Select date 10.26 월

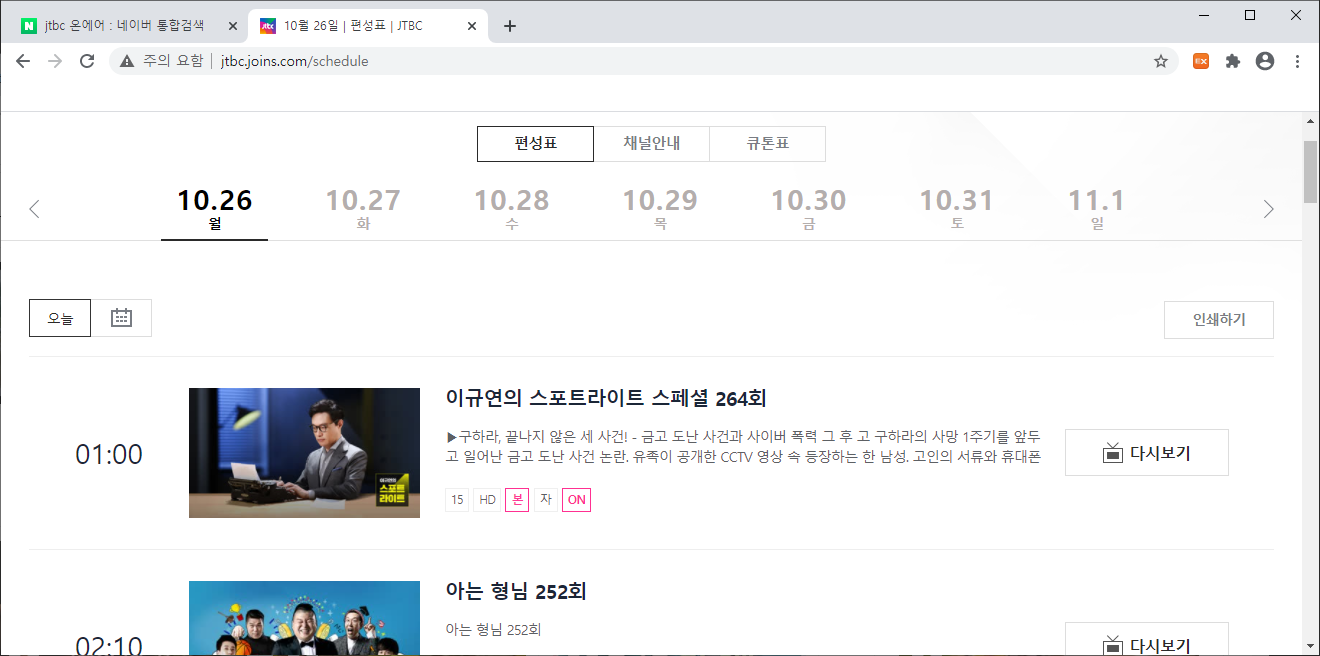(215, 210)
